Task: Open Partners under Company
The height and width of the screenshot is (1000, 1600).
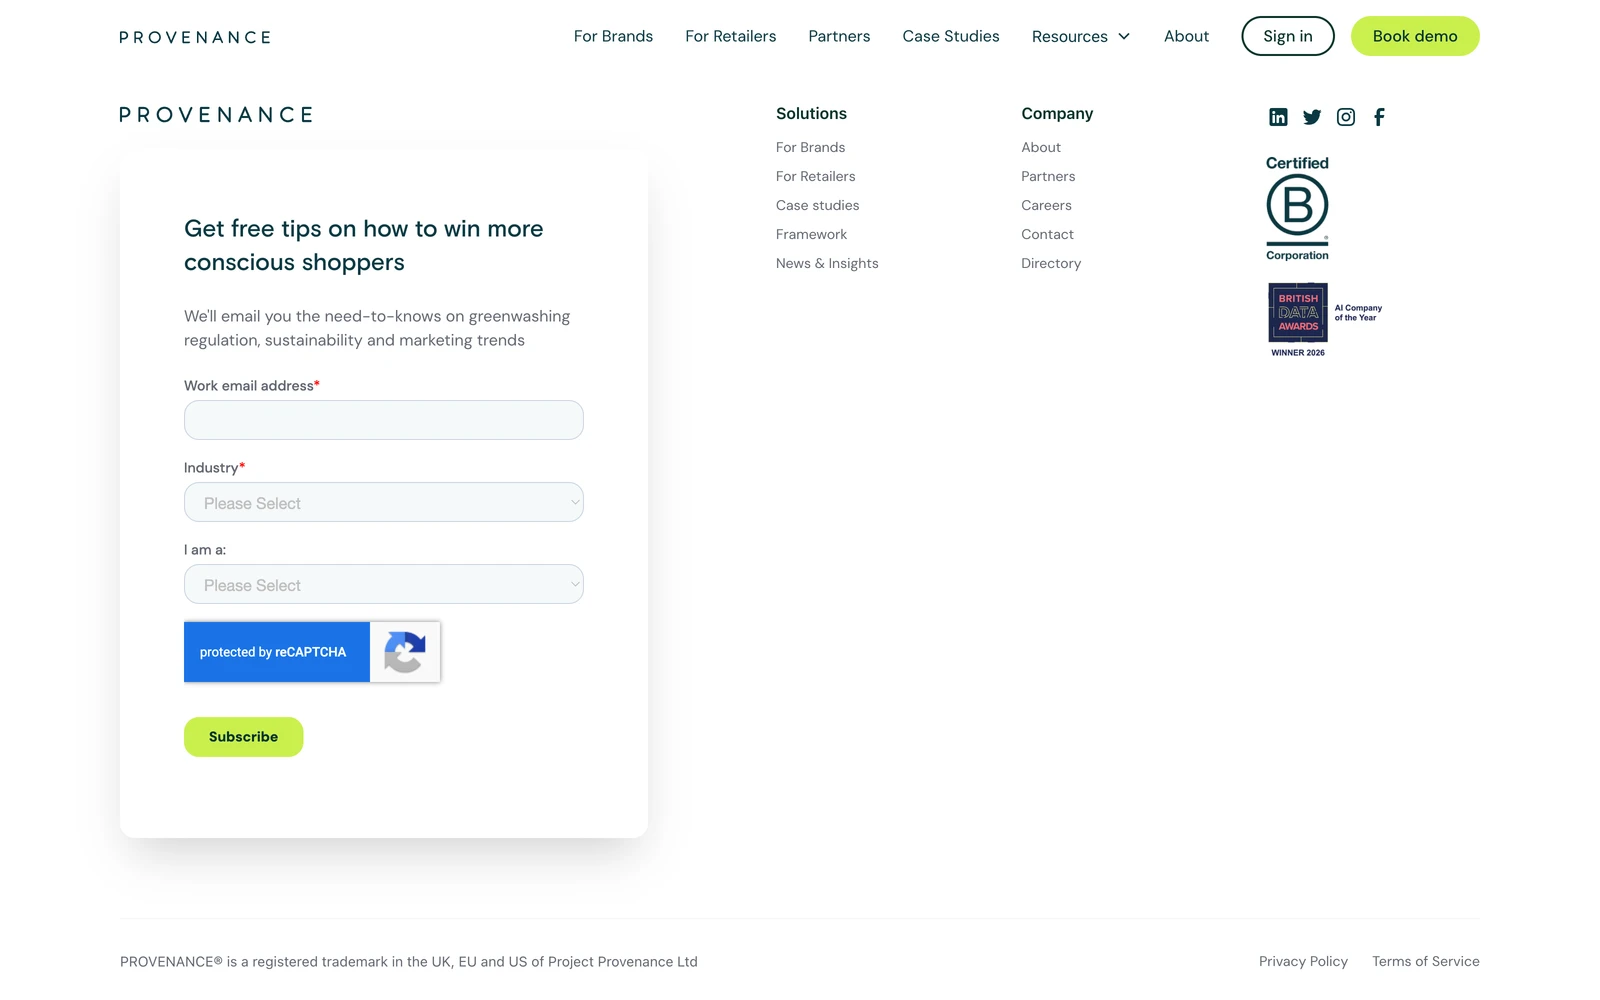Action: 1048,176
